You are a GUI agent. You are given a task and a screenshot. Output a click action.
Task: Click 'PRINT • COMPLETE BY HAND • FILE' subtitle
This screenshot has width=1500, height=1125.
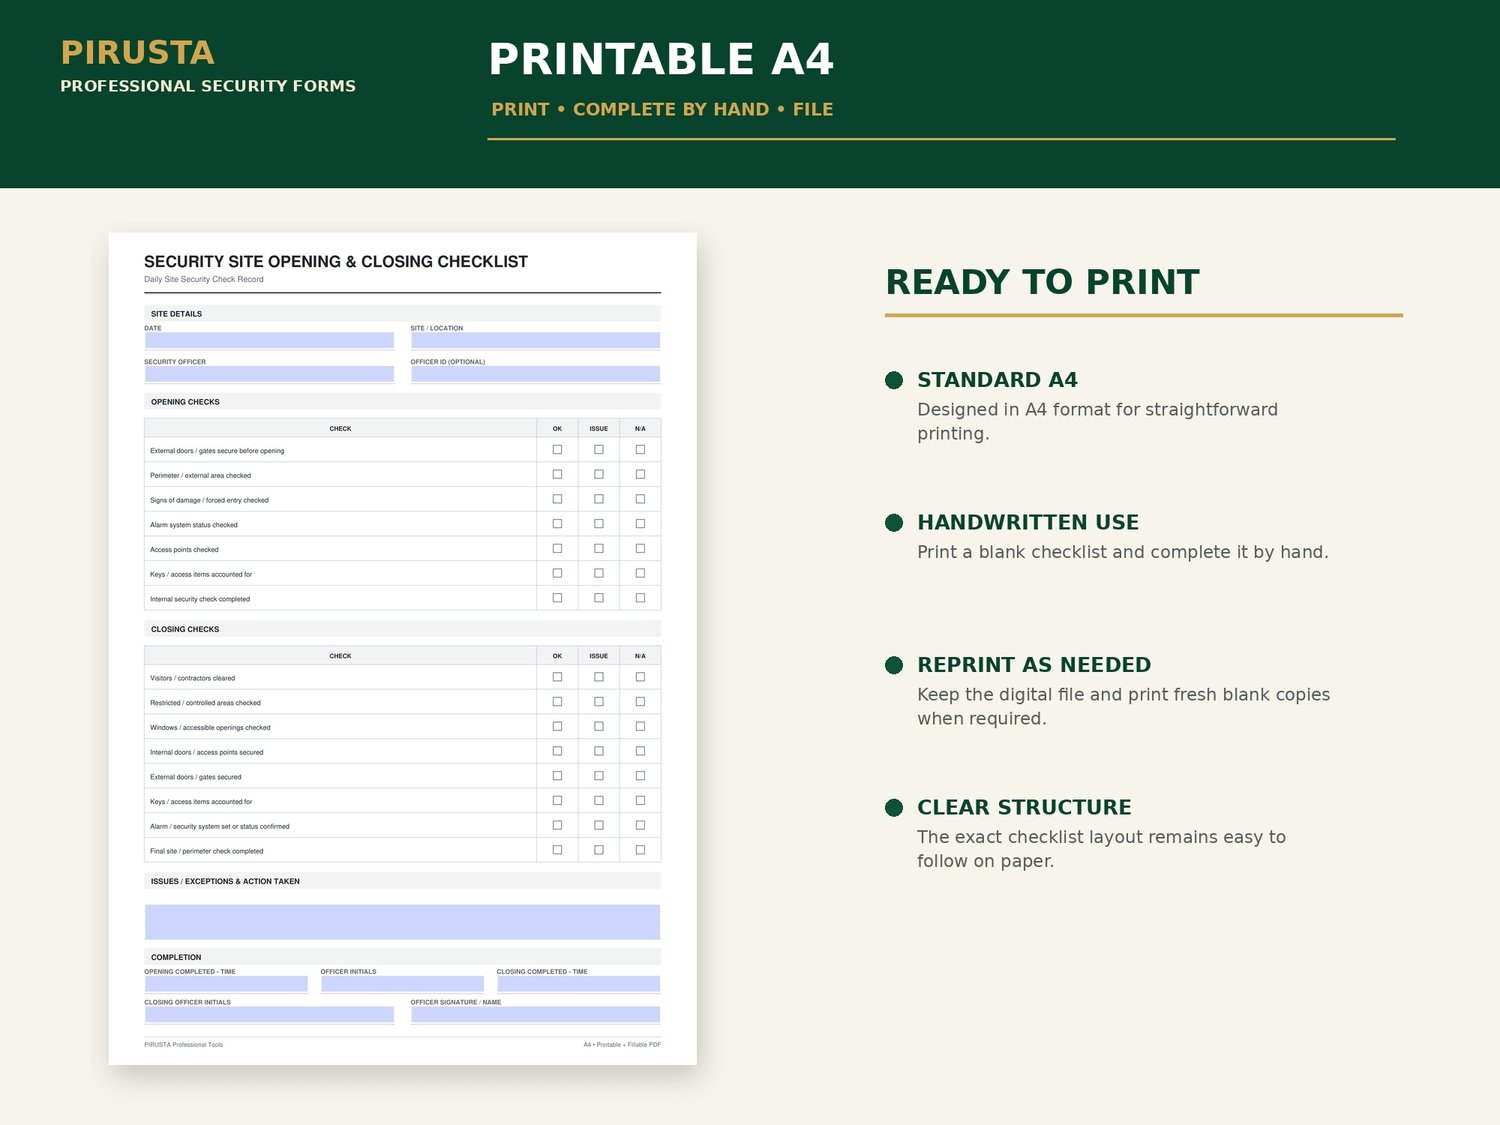[662, 109]
